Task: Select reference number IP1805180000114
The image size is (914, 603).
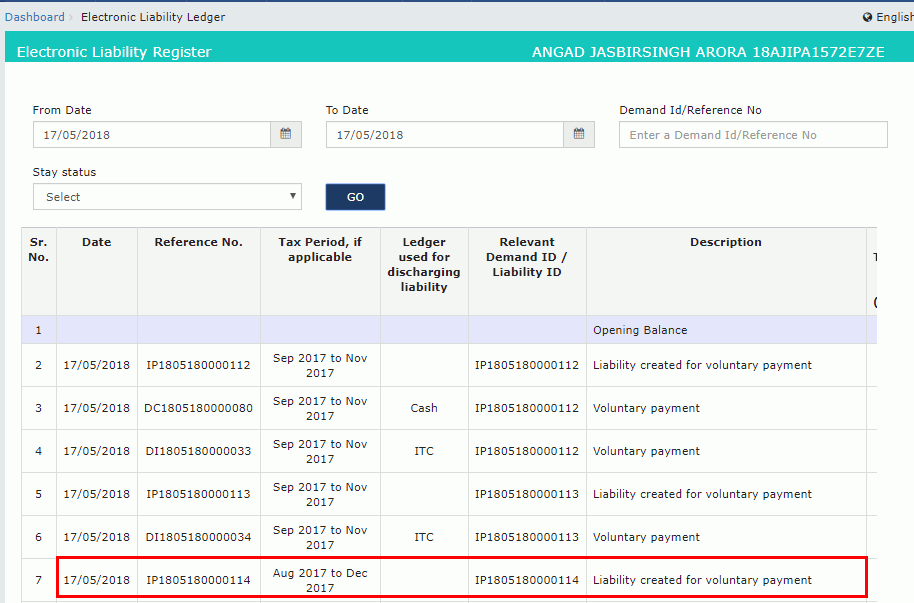Action: [198, 580]
